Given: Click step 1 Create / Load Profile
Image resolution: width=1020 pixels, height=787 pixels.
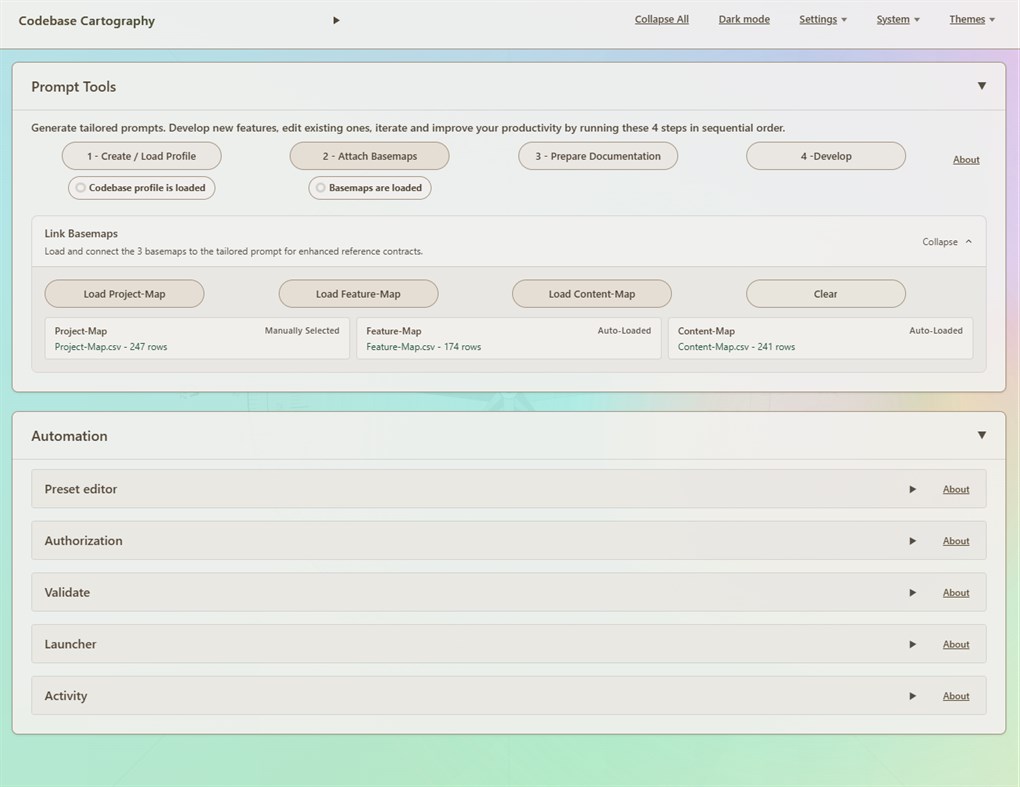Looking at the screenshot, I should click(142, 156).
